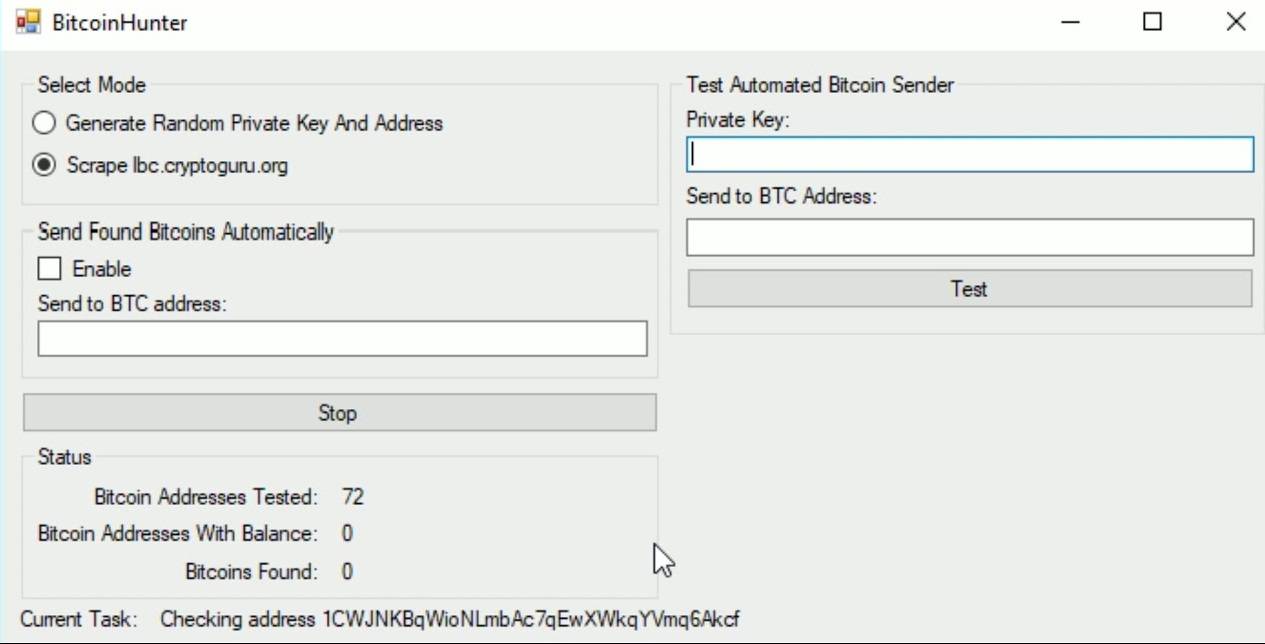1265x644 pixels.
Task: Click the BitcoinHunter app icon in title bar
Action: tap(28, 21)
